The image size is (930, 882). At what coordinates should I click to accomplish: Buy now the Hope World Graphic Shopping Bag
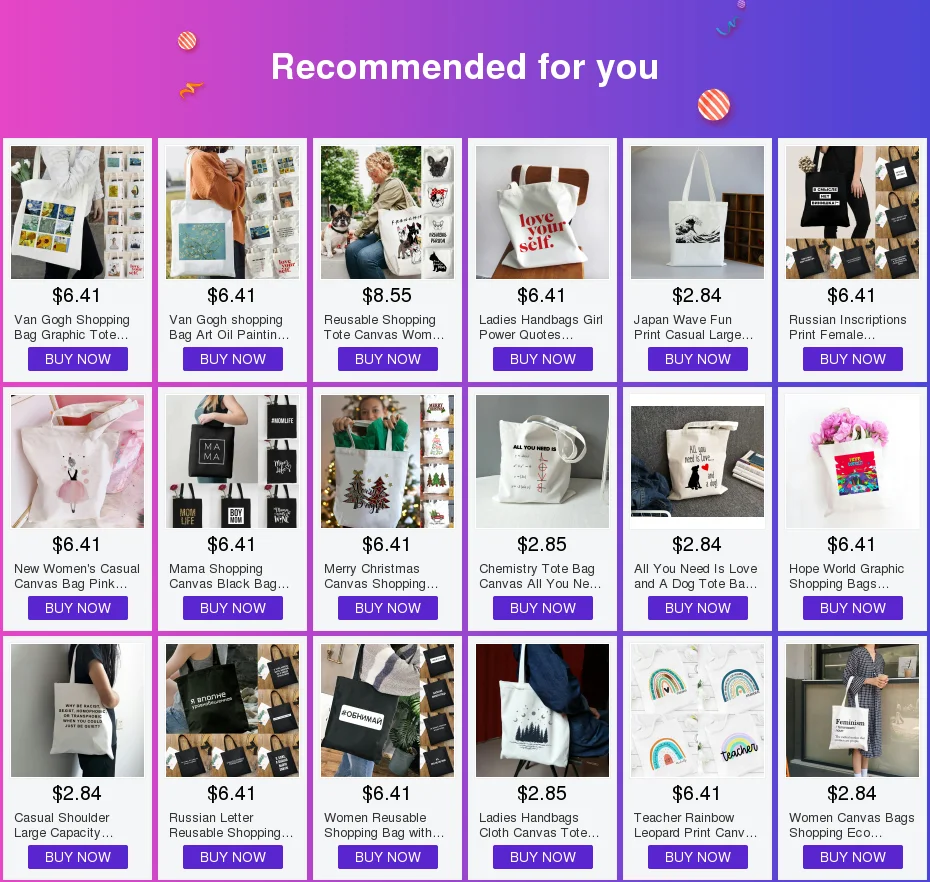tap(853, 608)
